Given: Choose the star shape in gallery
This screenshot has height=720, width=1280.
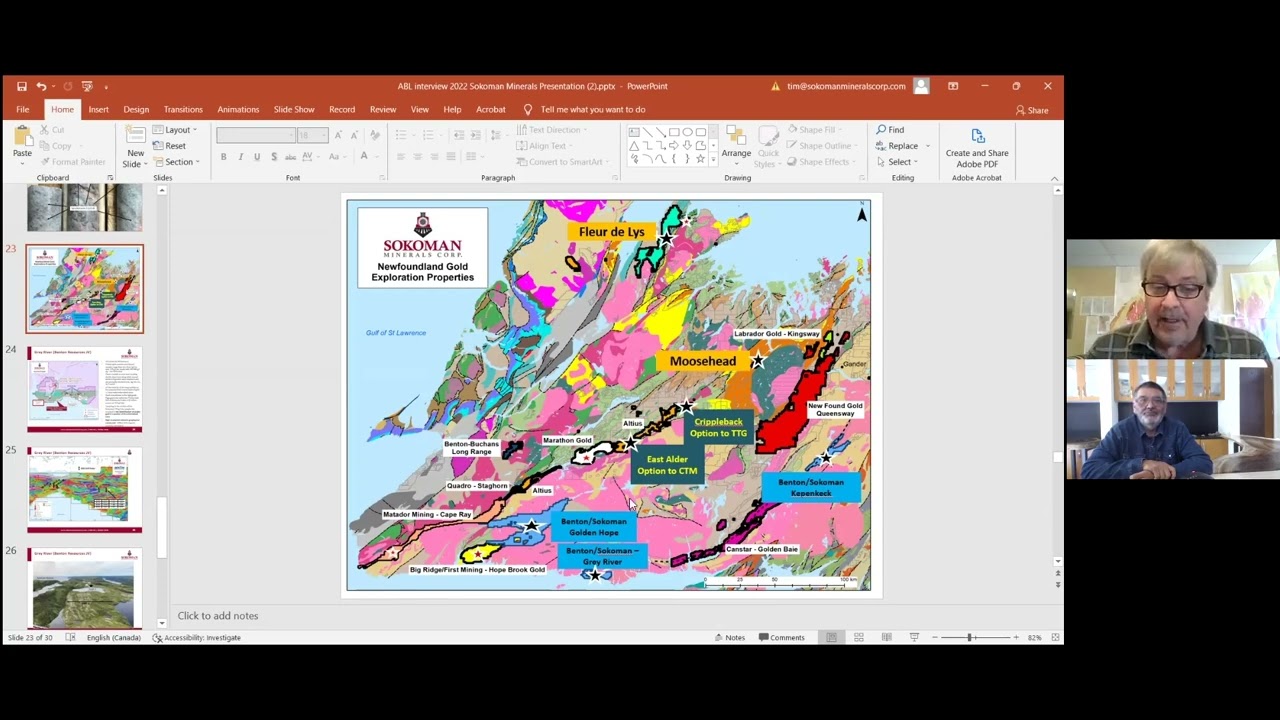Looking at the screenshot, I should pos(700,159).
